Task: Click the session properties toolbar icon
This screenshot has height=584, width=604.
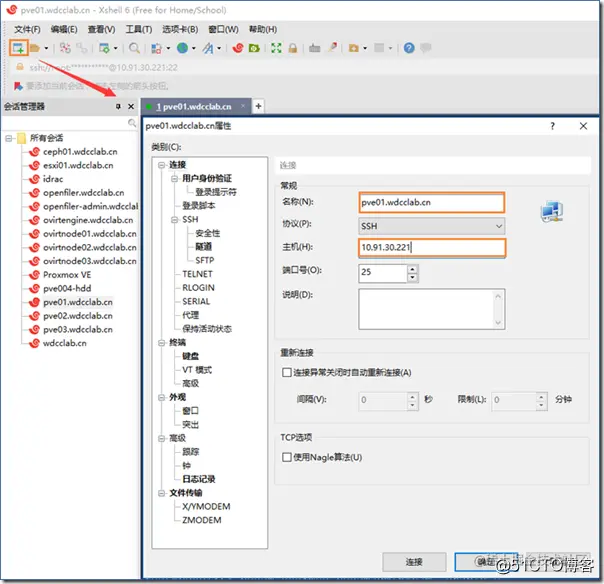Action: 104,48
